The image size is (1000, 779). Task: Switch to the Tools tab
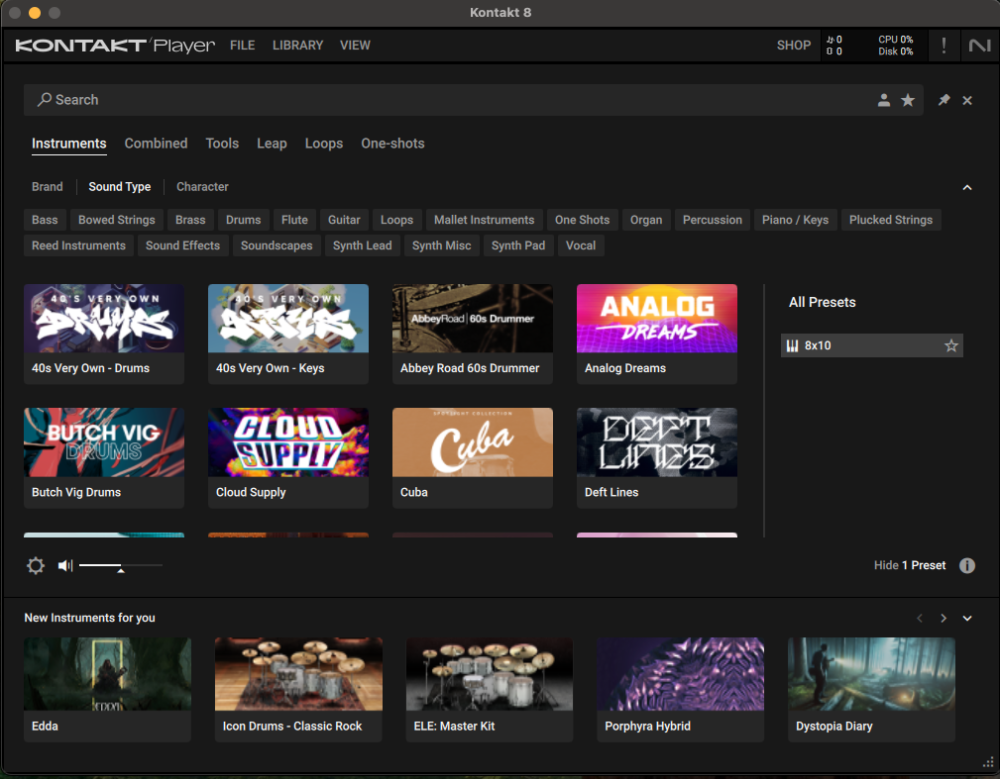pos(222,144)
